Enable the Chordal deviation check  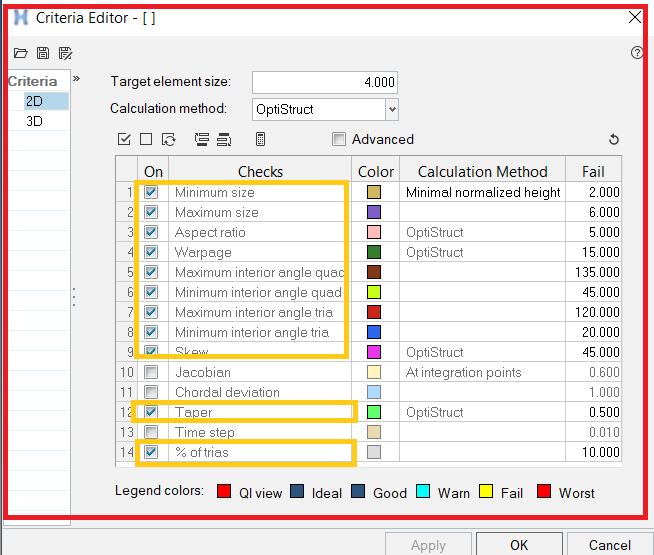point(151,392)
